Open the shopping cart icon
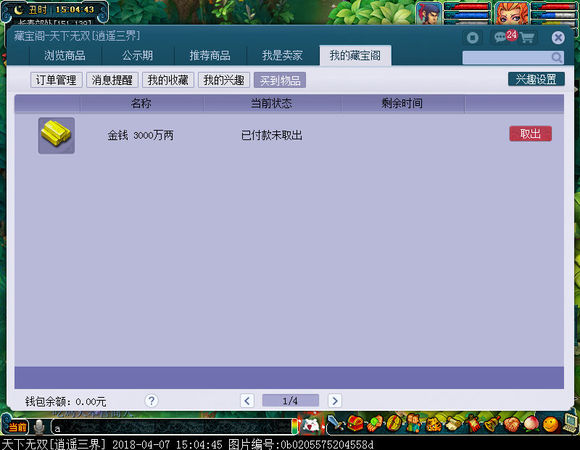 click(x=527, y=37)
